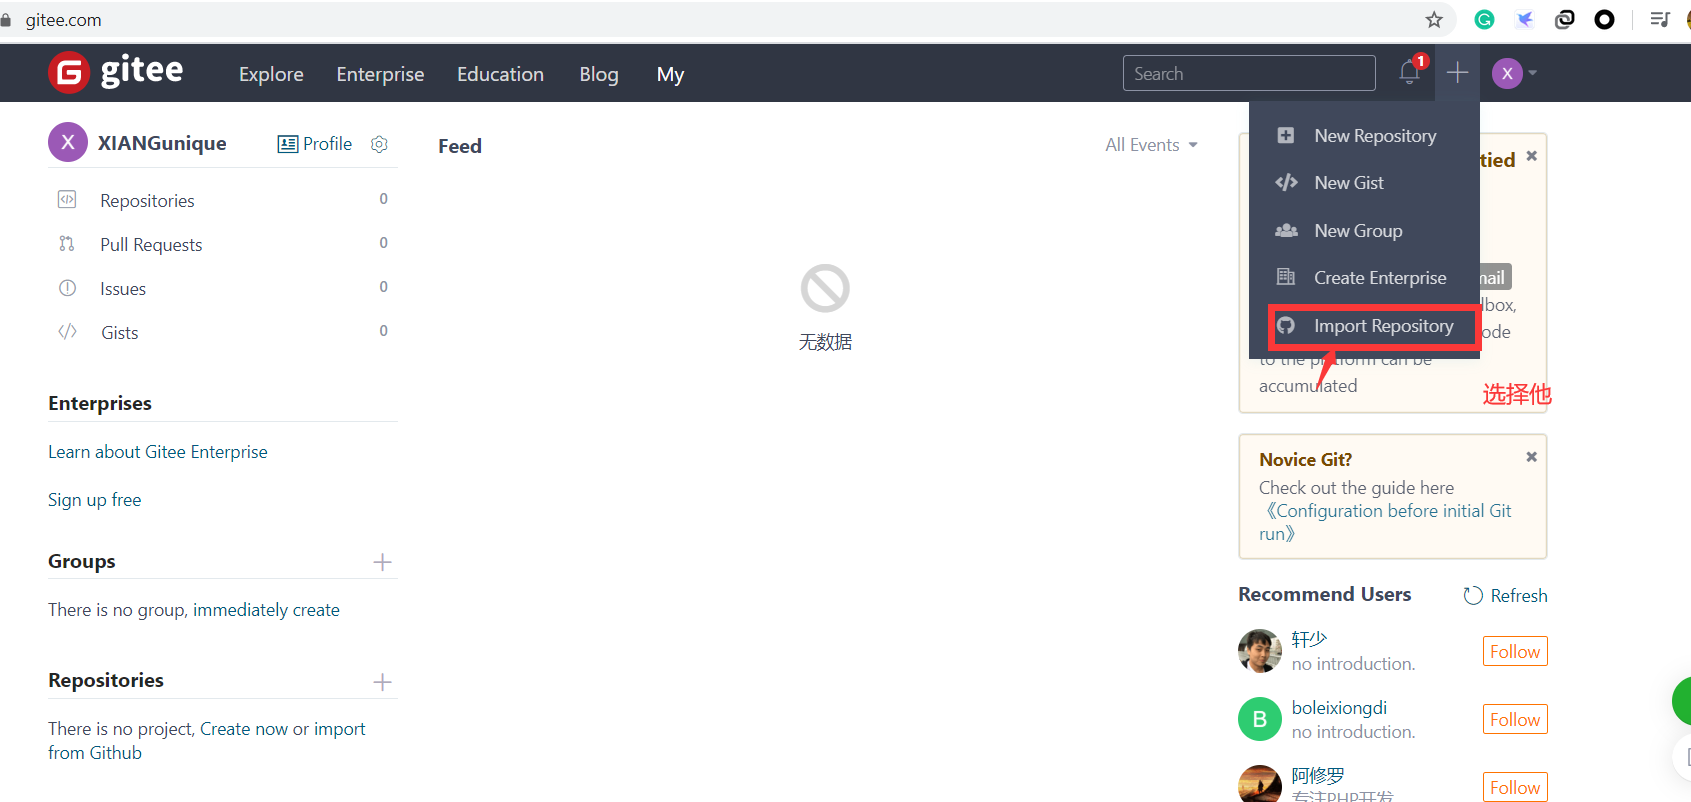This screenshot has width=1691, height=802.
Task: Select New Repository from dropdown
Action: tap(1364, 136)
